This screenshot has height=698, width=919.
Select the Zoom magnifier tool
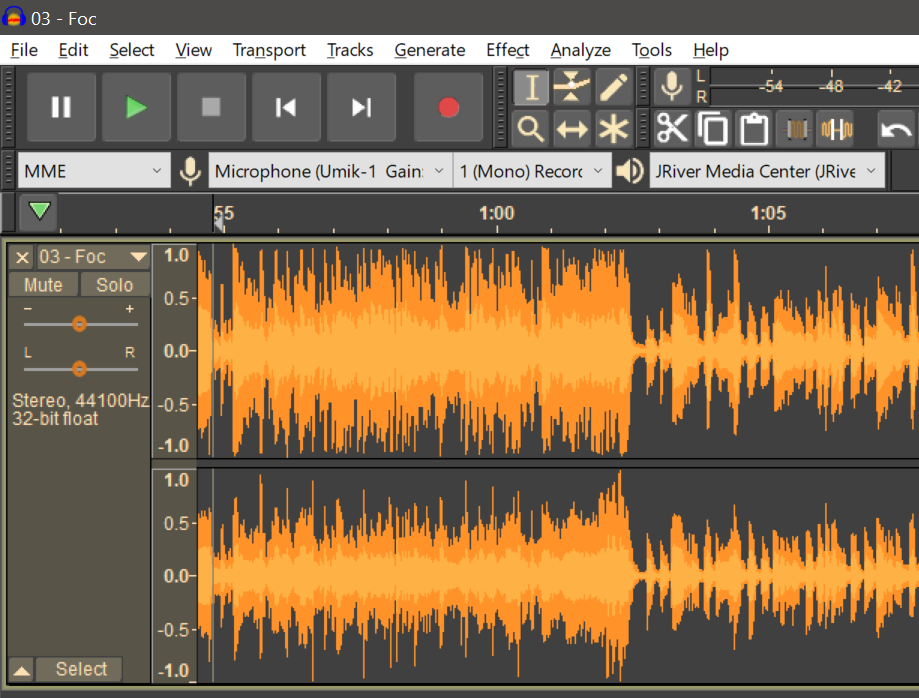[531, 128]
